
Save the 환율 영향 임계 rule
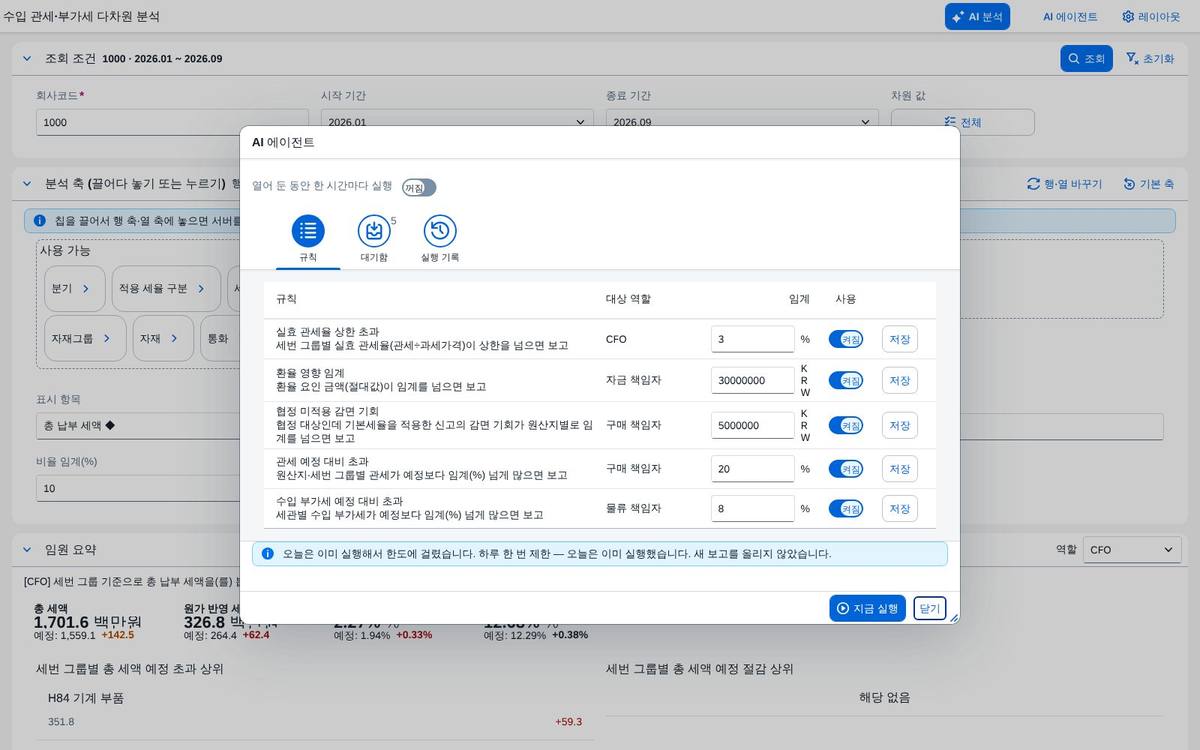(x=900, y=380)
